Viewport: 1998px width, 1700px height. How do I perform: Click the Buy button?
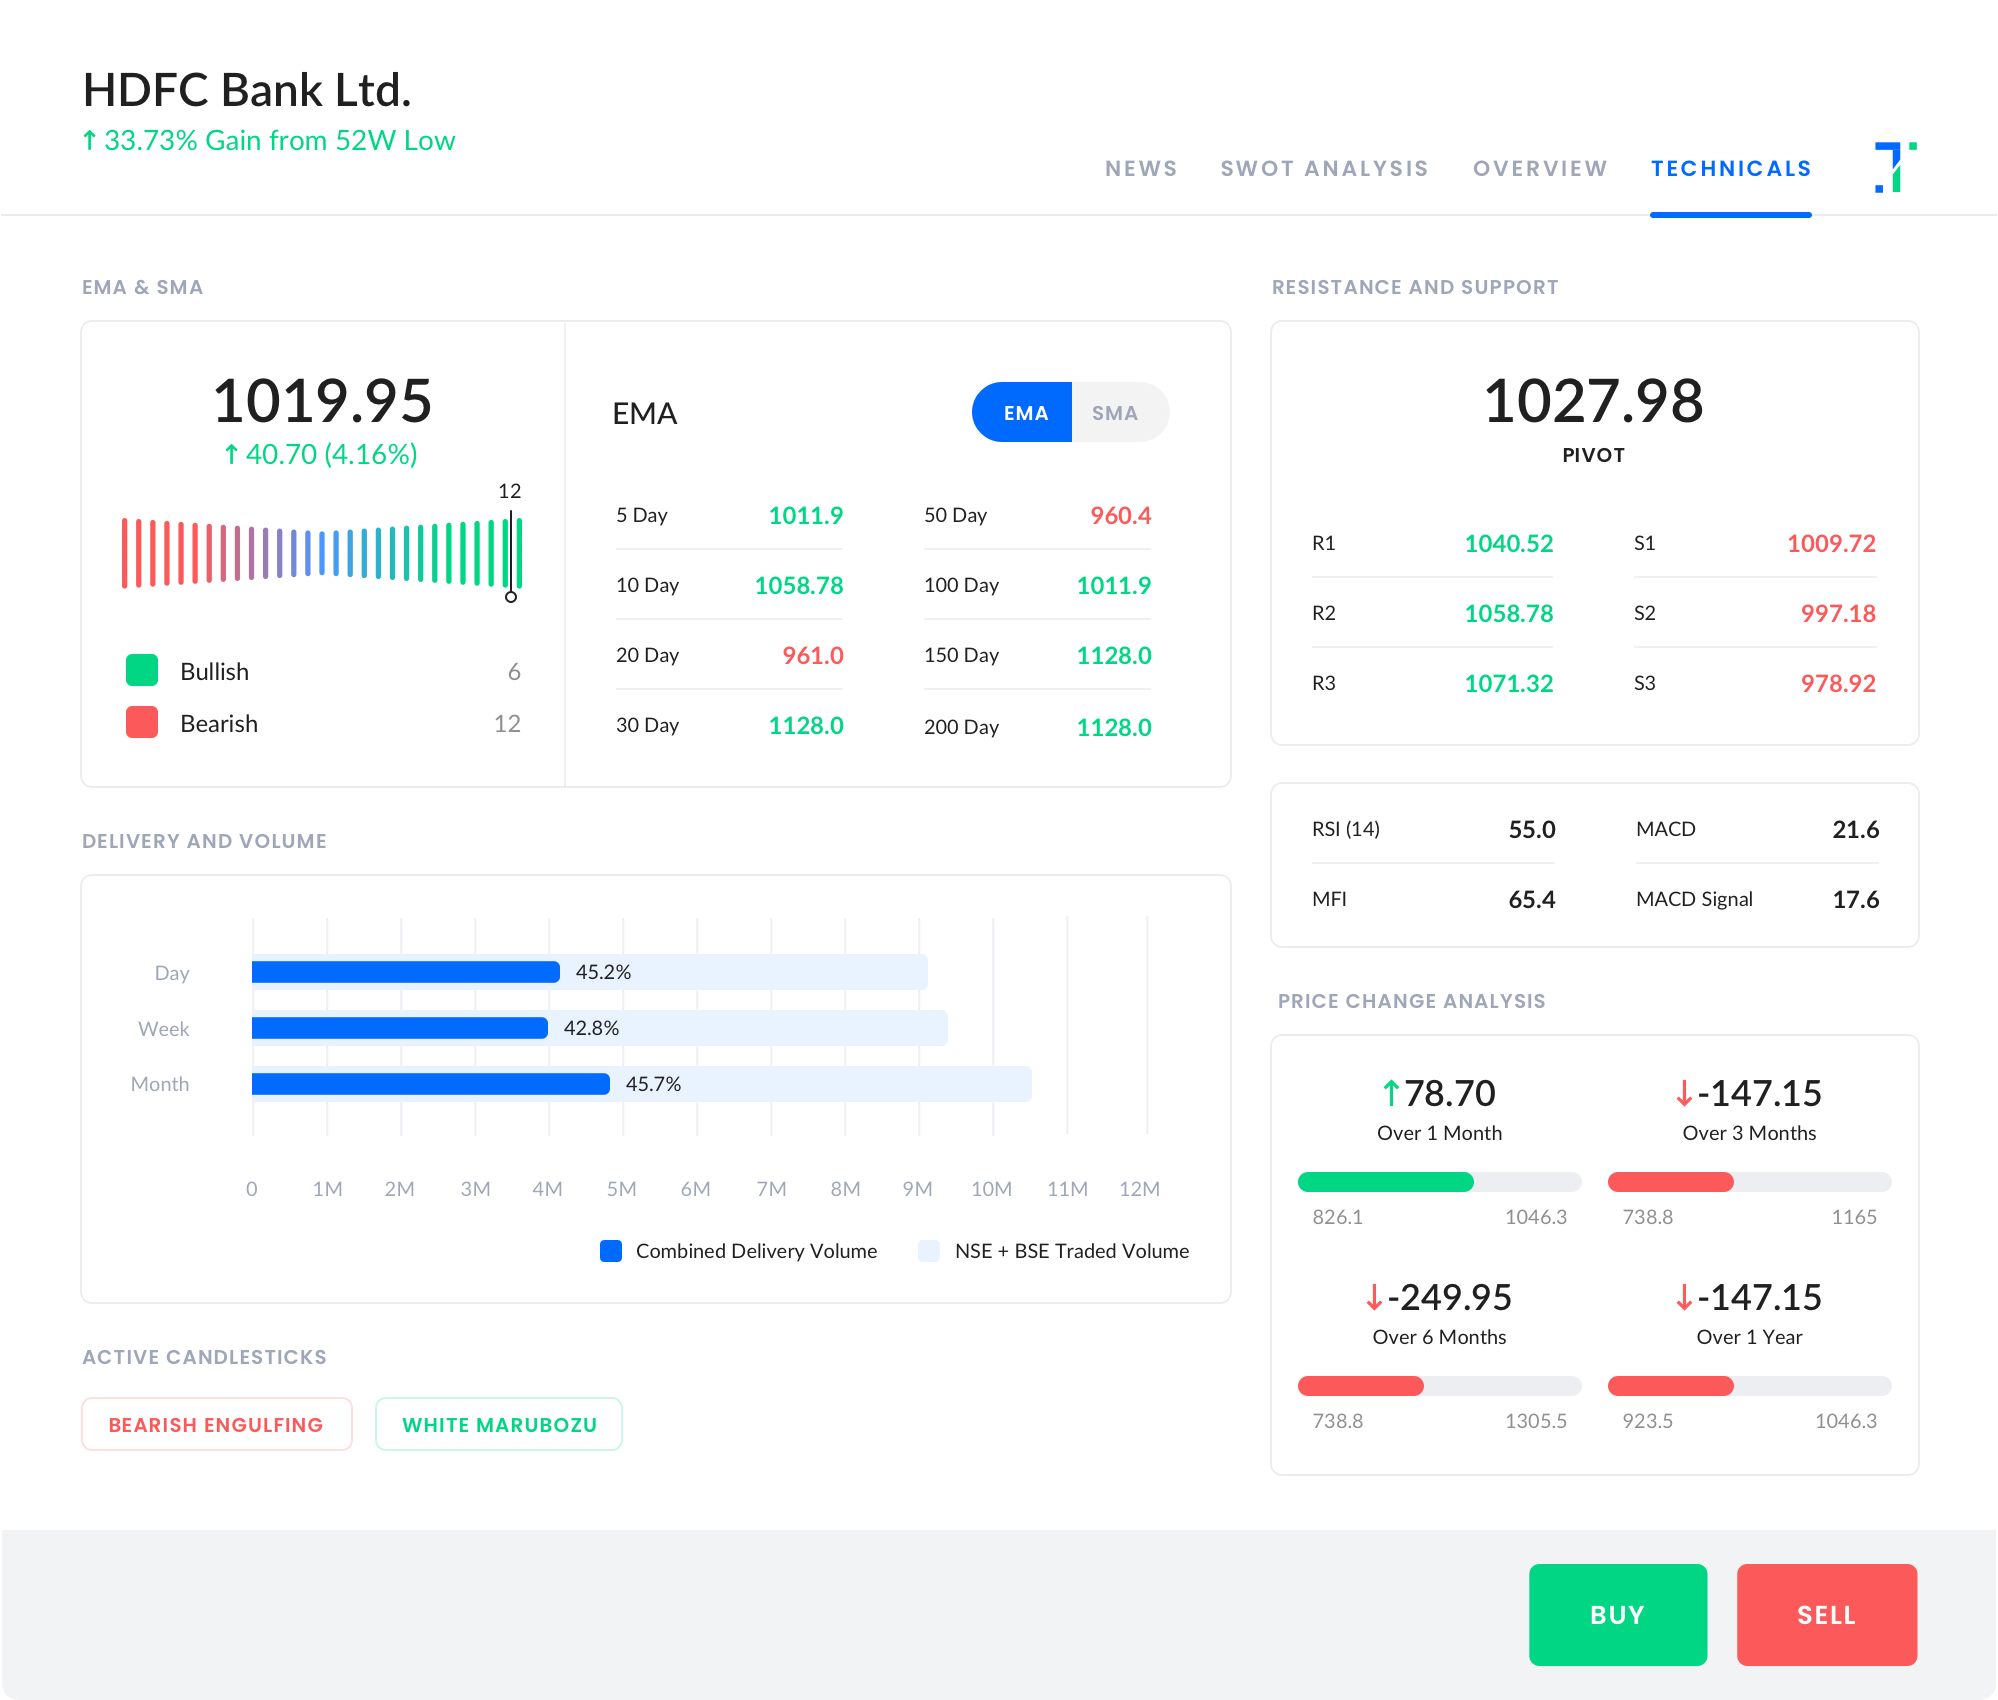click(1618, 1614)
